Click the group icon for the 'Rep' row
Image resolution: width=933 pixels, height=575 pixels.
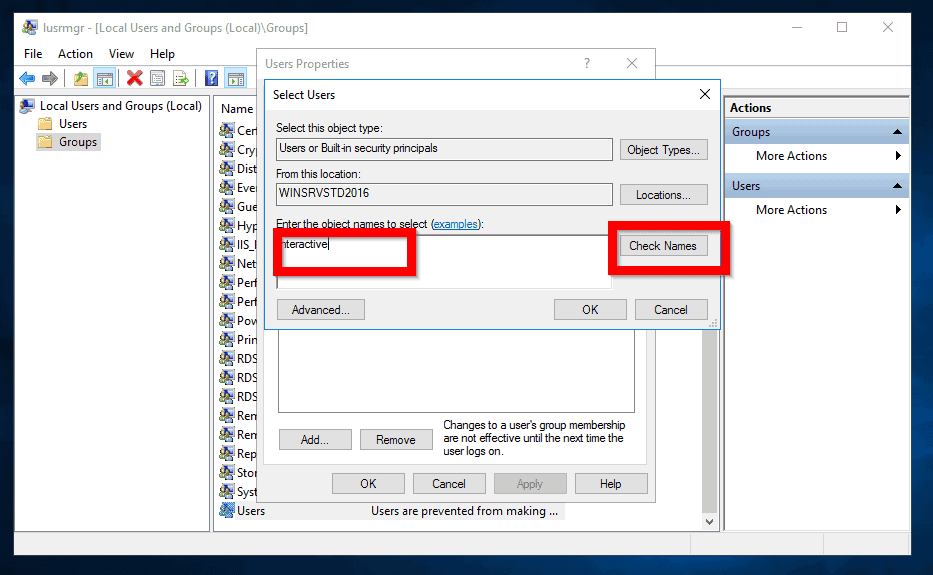coord(227,453)
